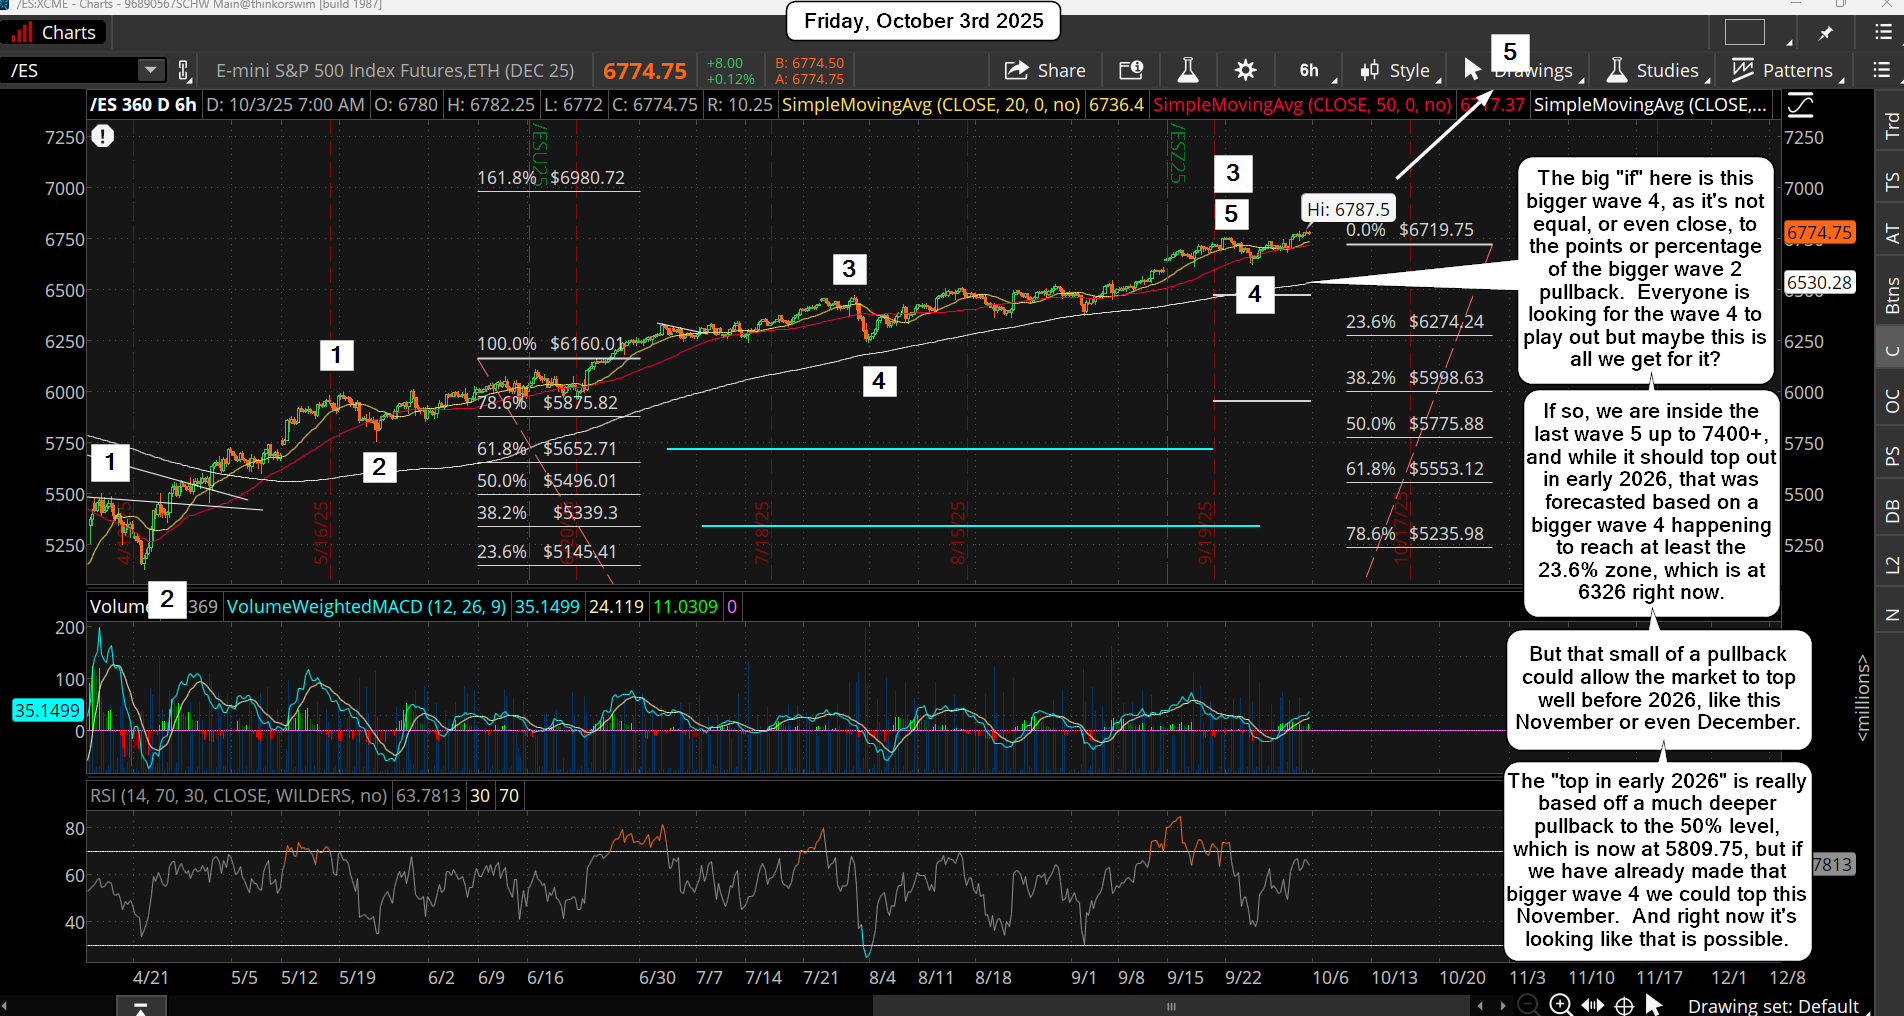1904x1016 pixels.
Task: Click Drawing set: Default selector
Action: pyautogui.click(x=1772, y=1005)
